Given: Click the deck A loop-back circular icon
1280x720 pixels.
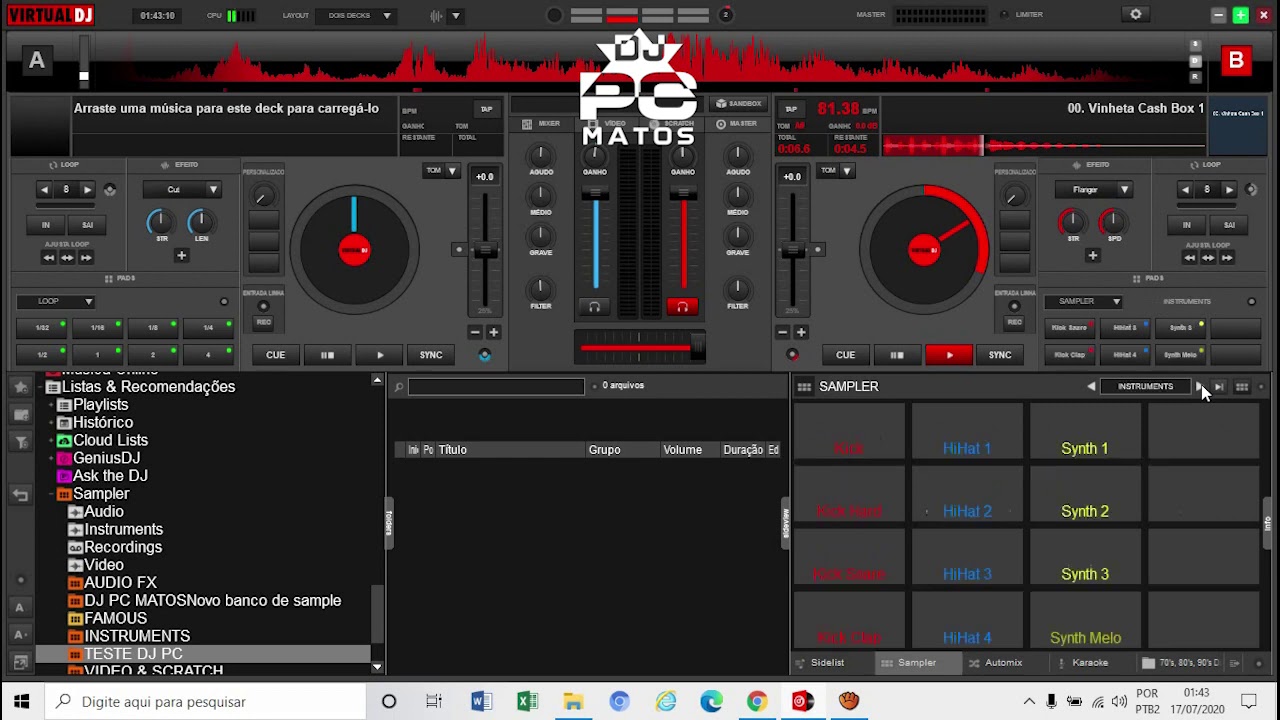Looking at the screenshot, I should (109, 190).
